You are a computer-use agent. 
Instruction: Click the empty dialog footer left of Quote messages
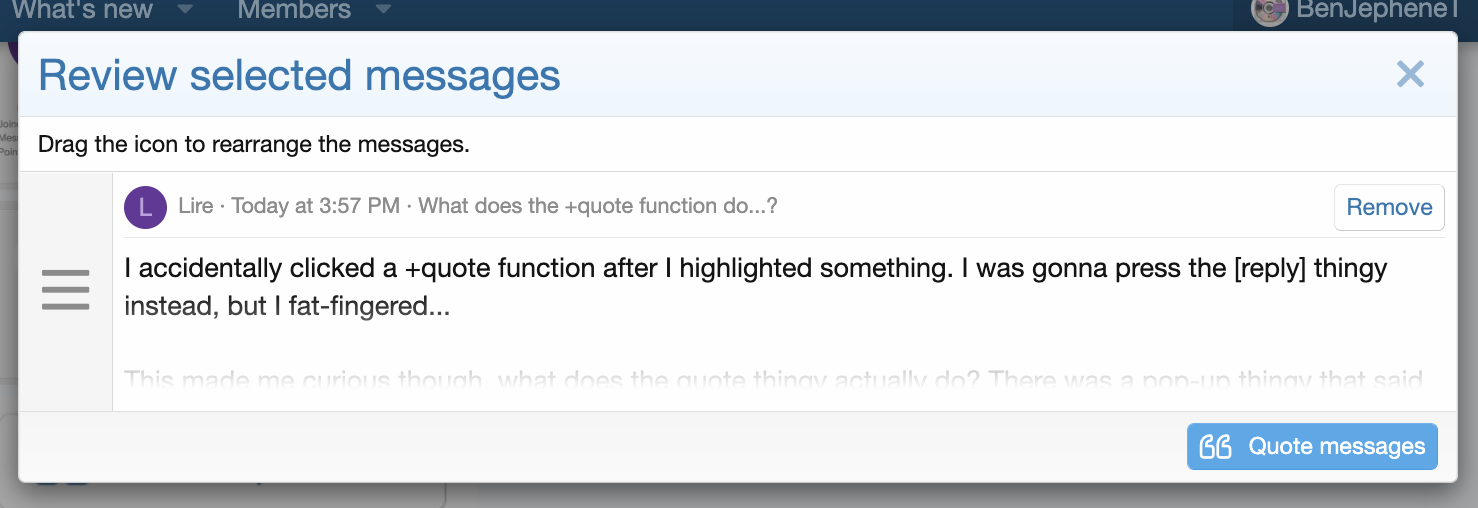(600, 447)
